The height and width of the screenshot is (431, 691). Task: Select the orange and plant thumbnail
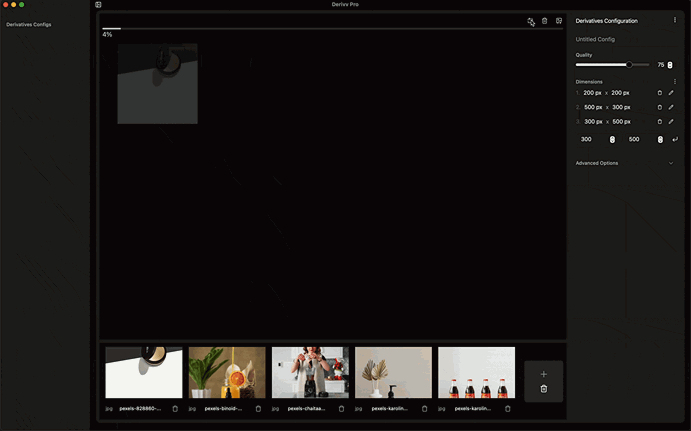(x=227, y=372)
